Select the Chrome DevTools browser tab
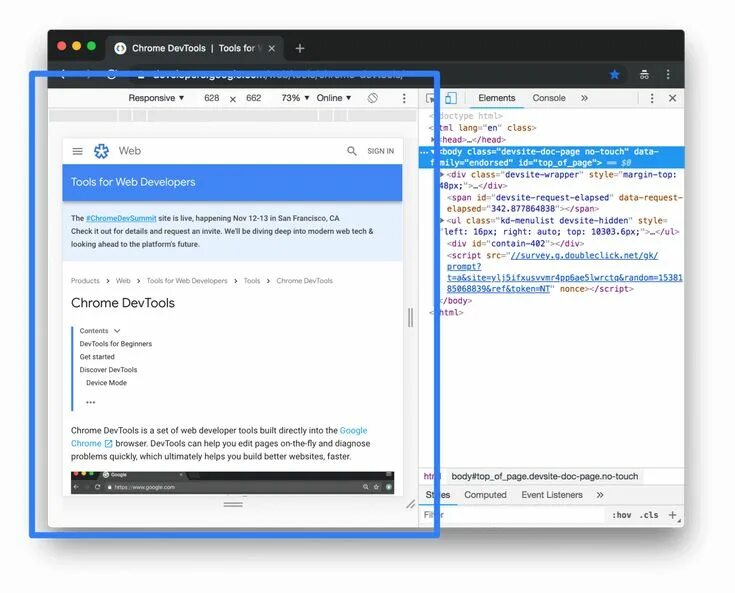The width and height of the screenshot is (735, 593). (194, 48)
